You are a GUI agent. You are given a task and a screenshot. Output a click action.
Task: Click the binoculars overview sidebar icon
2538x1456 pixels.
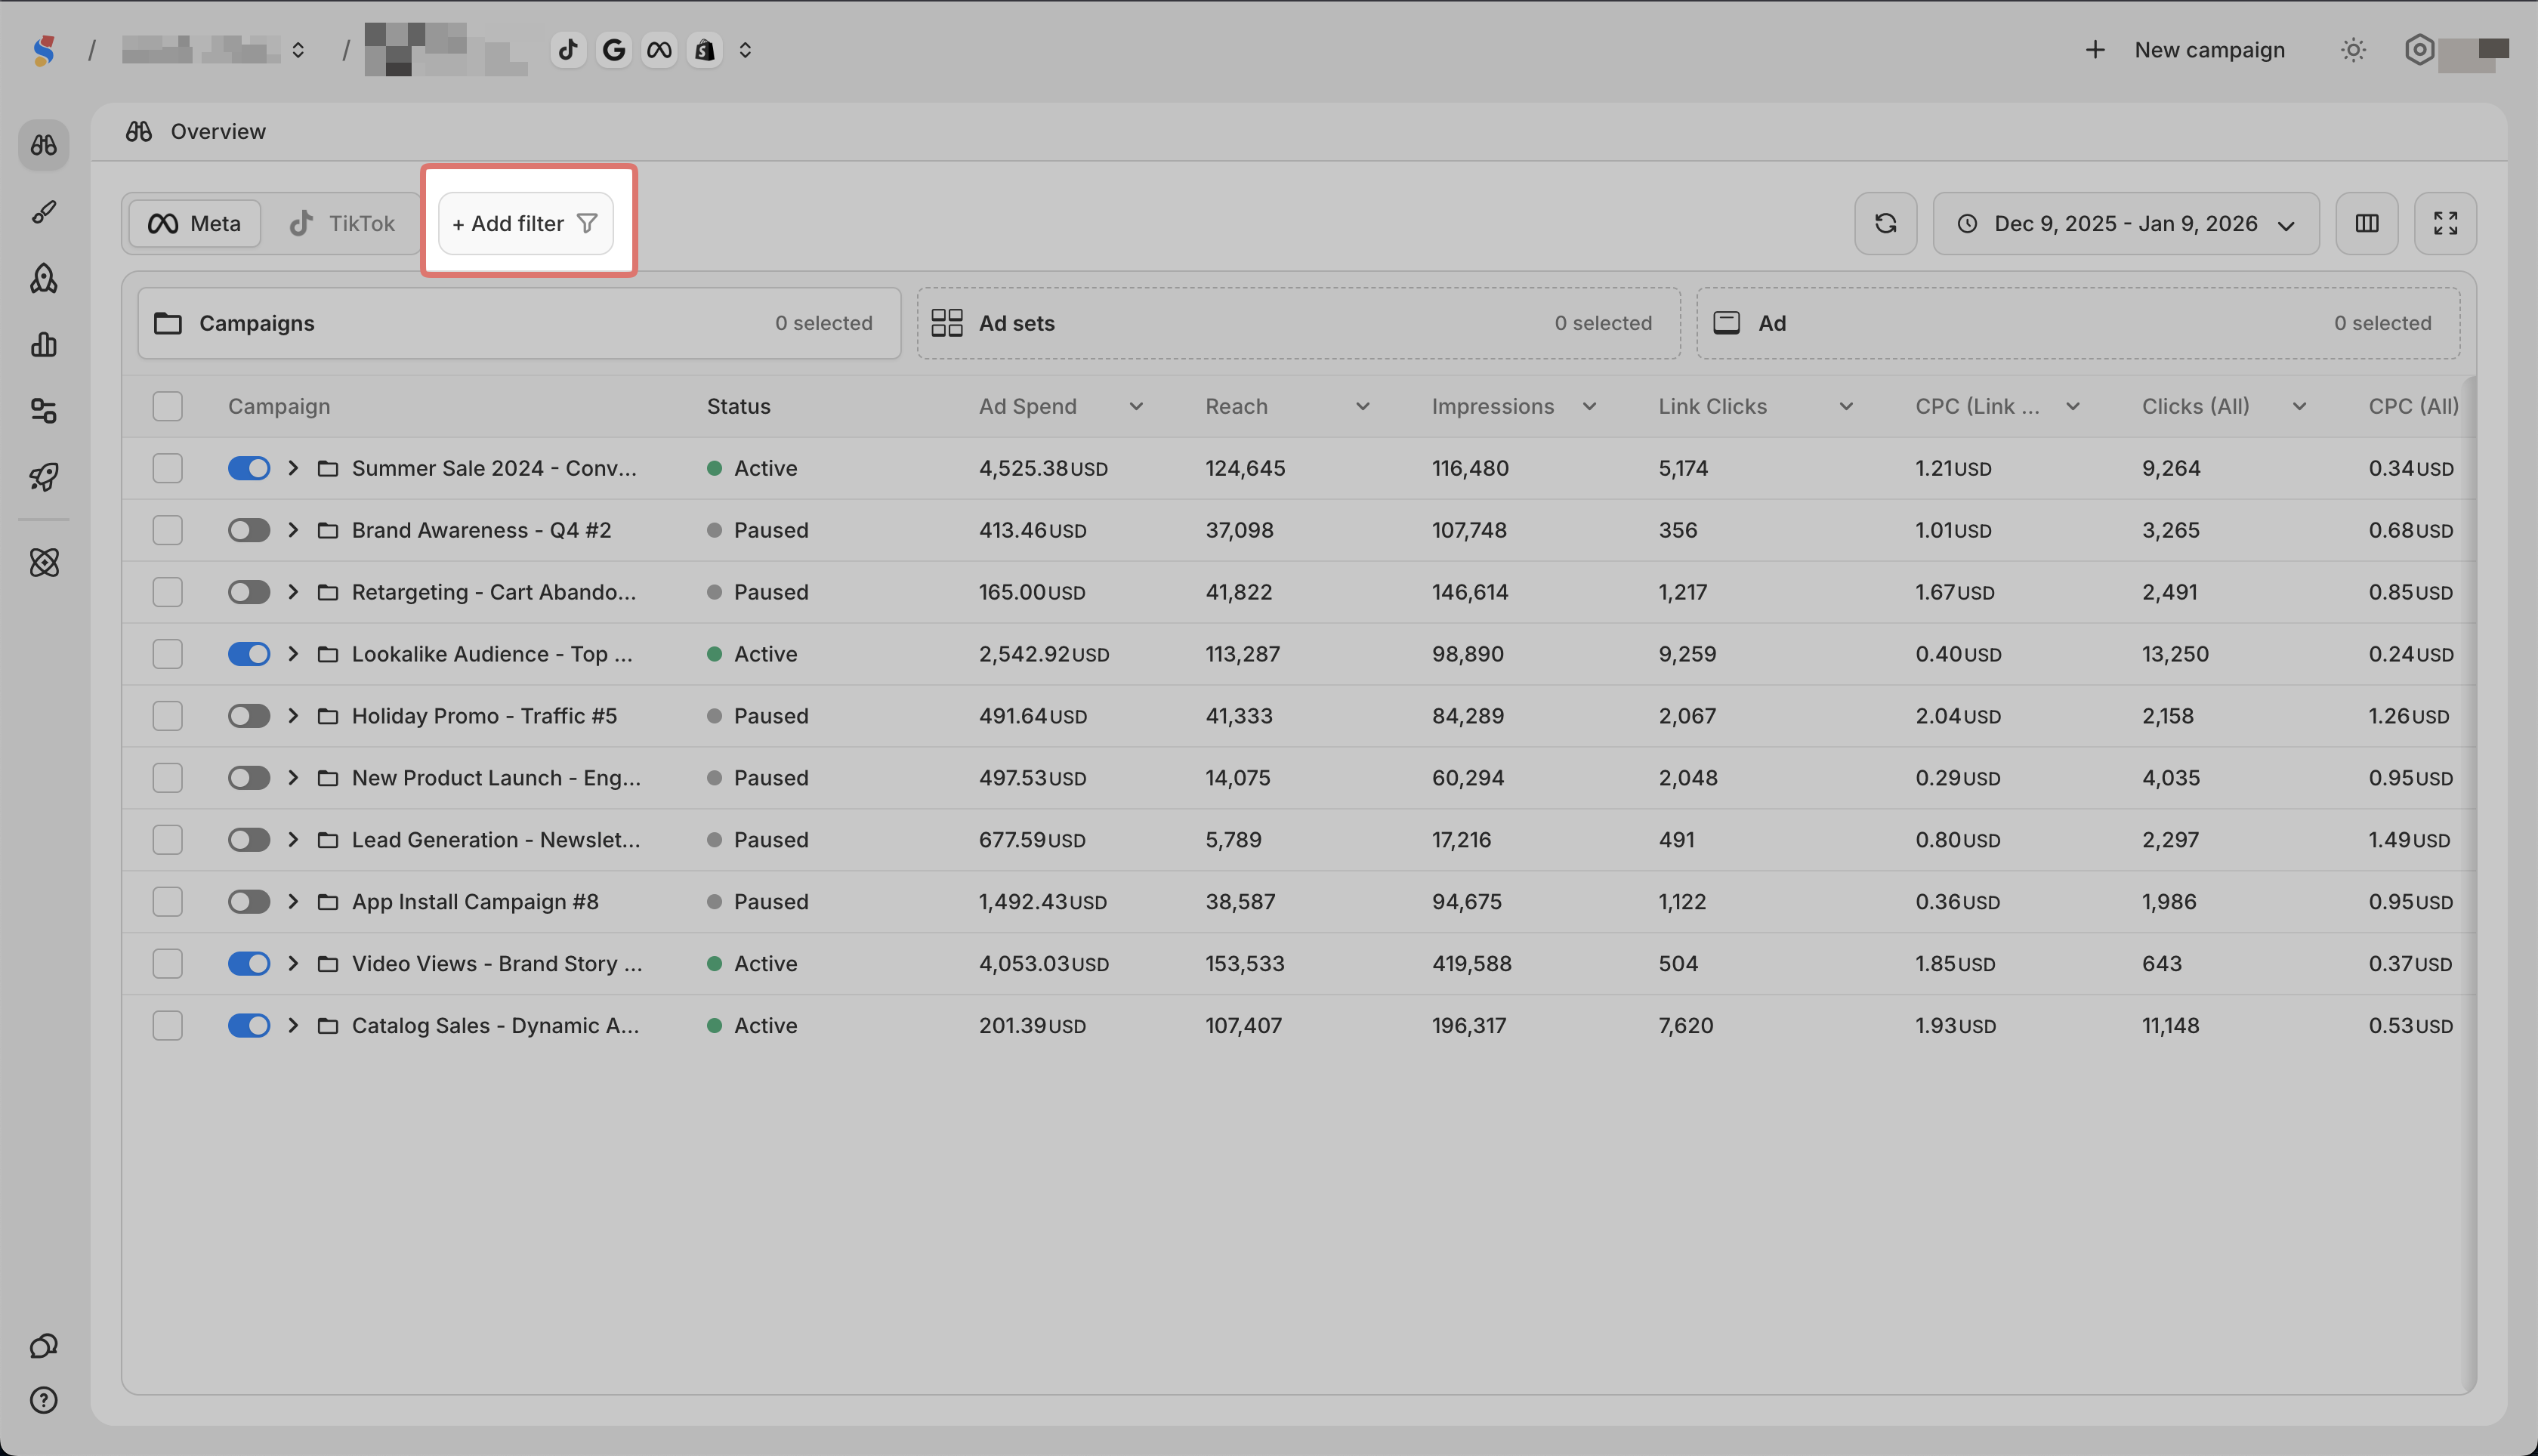tap(44, 146)
